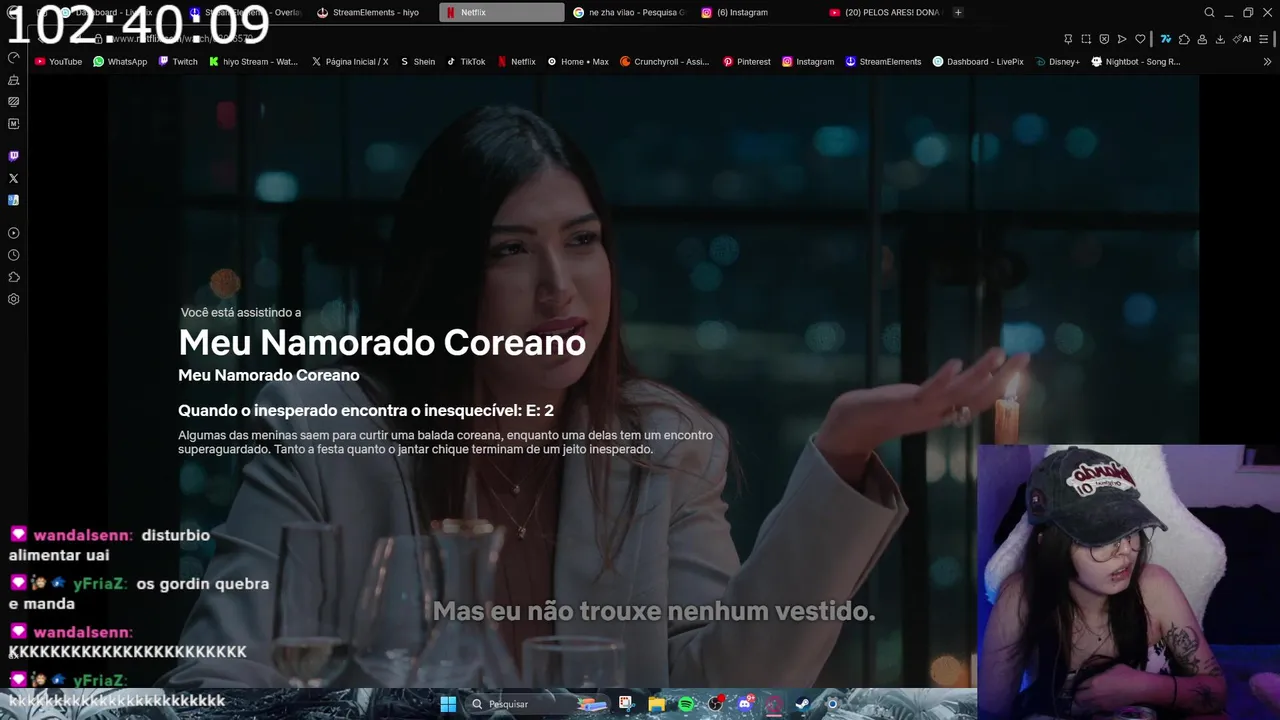Open the Instagram bookmark
This screenshot has width=1280, height=720.
click(x=807, y=61)
